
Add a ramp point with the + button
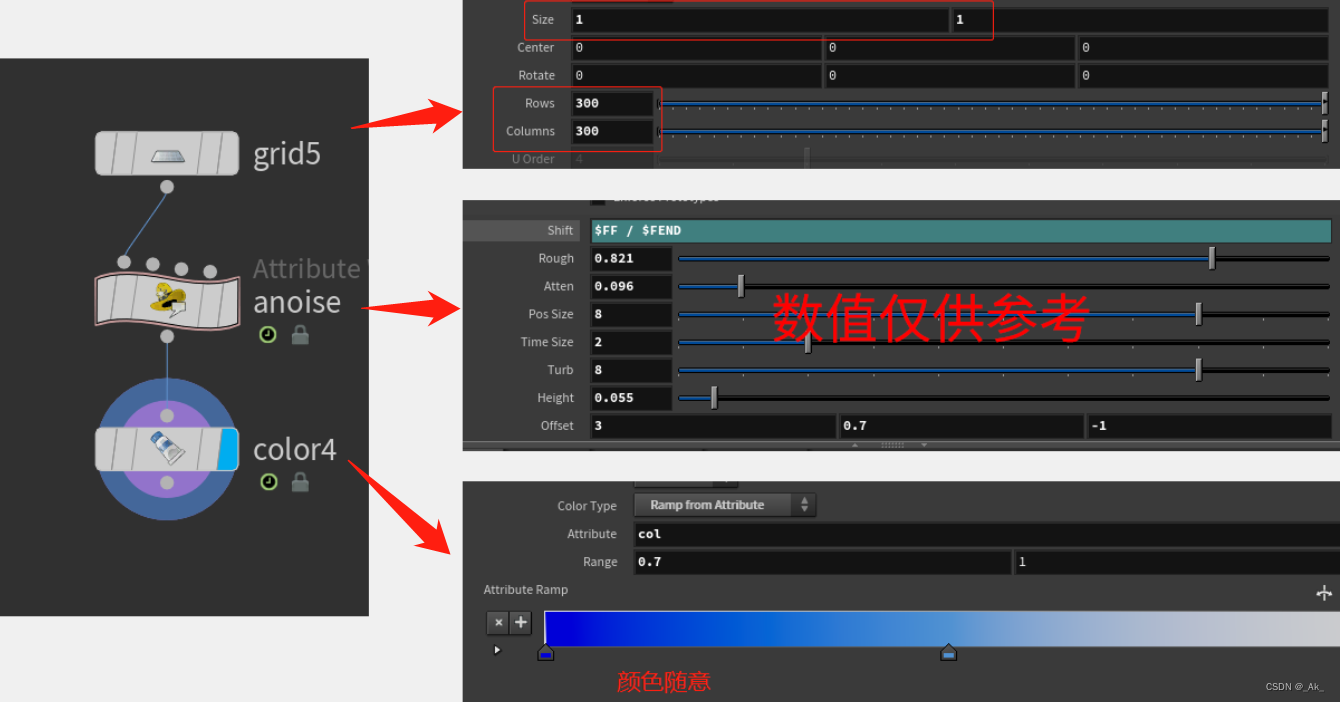pyautogui.click(x=520, y=622)
